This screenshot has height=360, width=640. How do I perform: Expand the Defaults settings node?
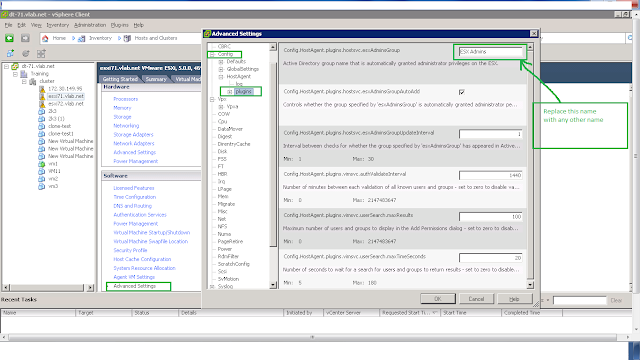coord(221,62)
